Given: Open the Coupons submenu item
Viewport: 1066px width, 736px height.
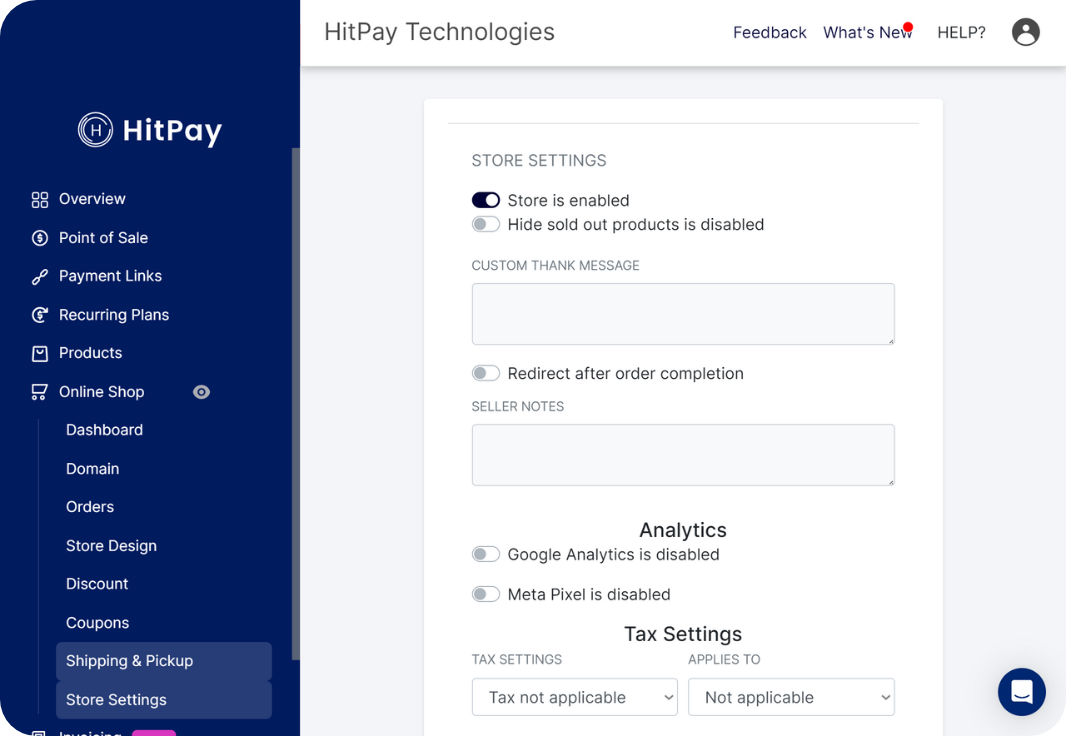Looking at the screenshot, I should [x=97, y=623].
